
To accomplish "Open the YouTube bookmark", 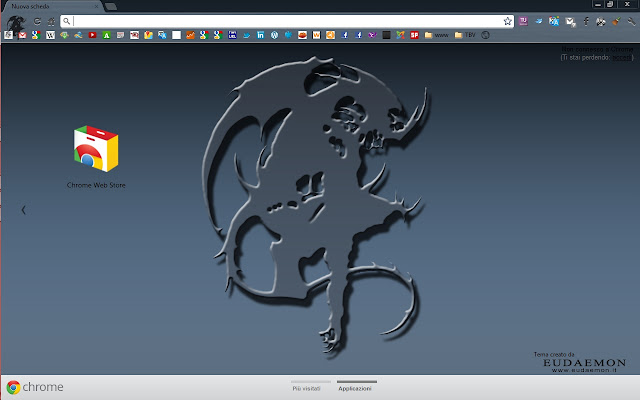I will [x=92, y=35].
